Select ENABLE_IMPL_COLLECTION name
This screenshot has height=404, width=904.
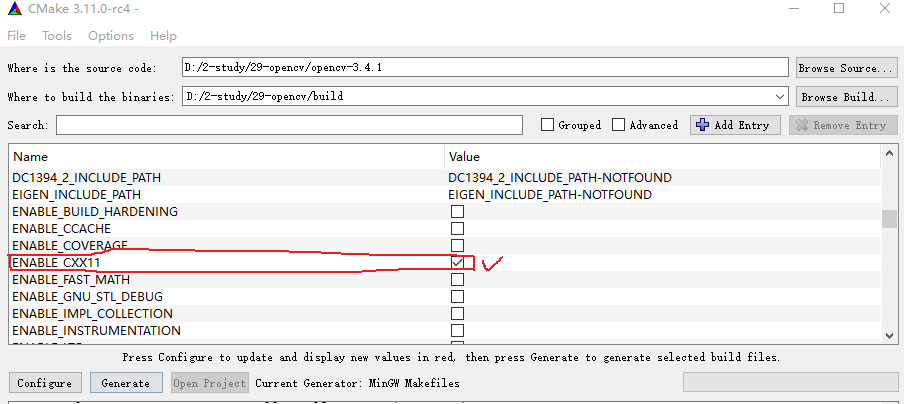click(92, 314)
